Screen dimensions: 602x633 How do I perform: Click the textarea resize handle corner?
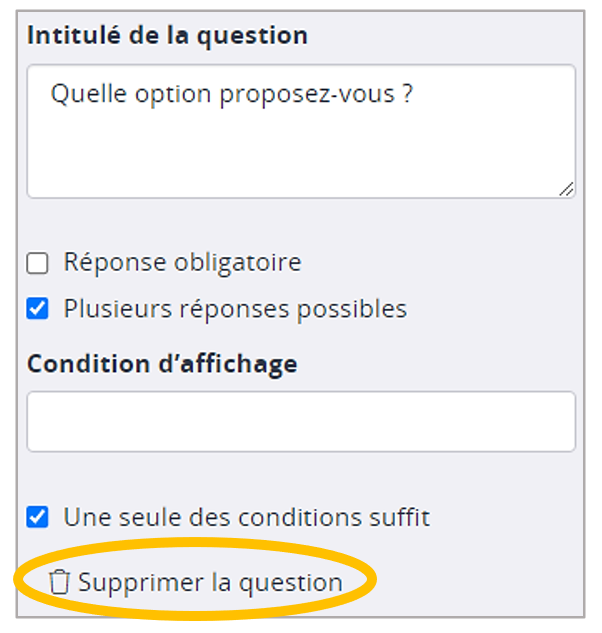tap(566, 188)
